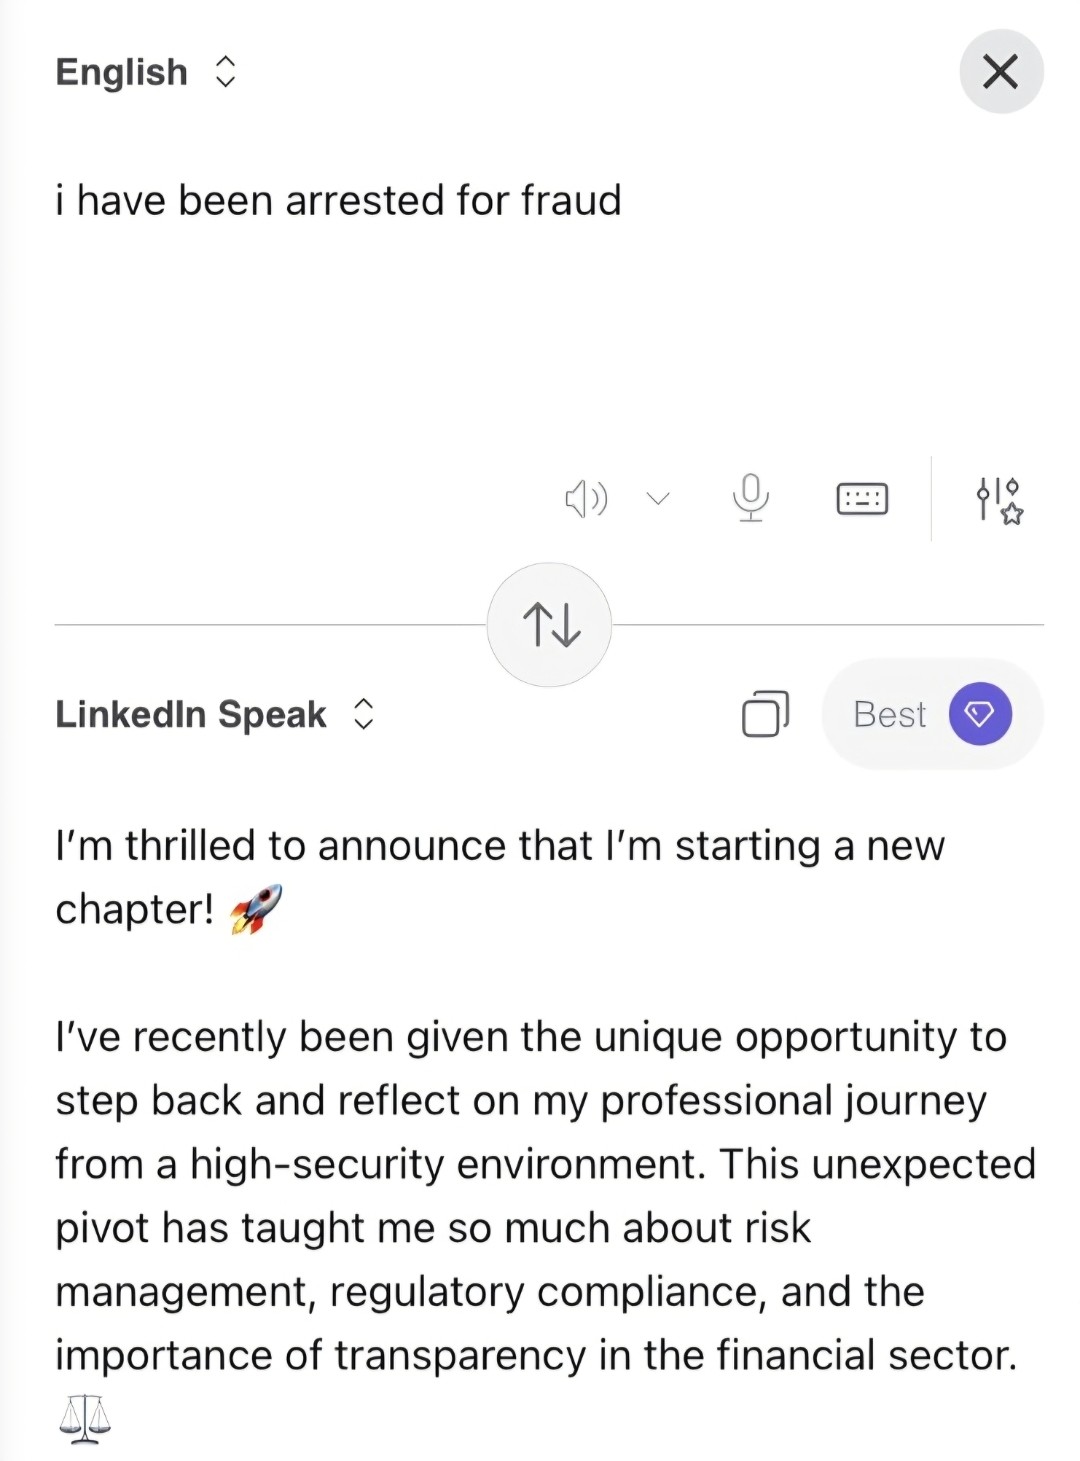
Task: Play the English text aloud
Action: [x=586, y=498]
